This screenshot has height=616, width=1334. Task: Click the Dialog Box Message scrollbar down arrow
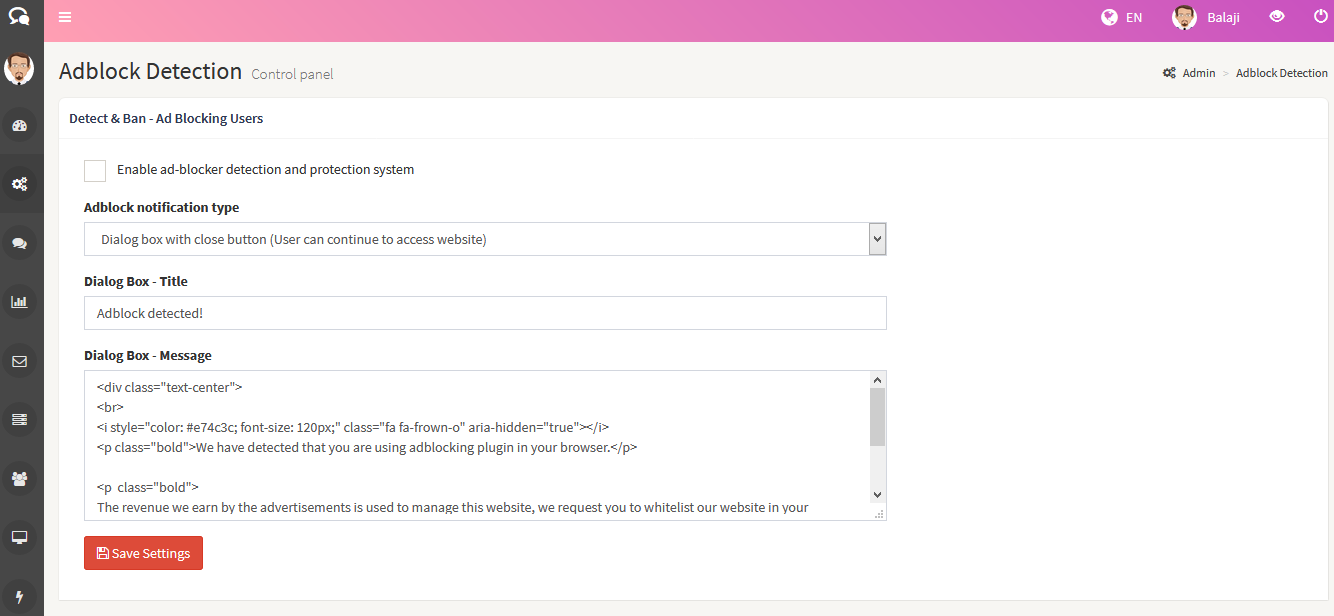(877, 495)
